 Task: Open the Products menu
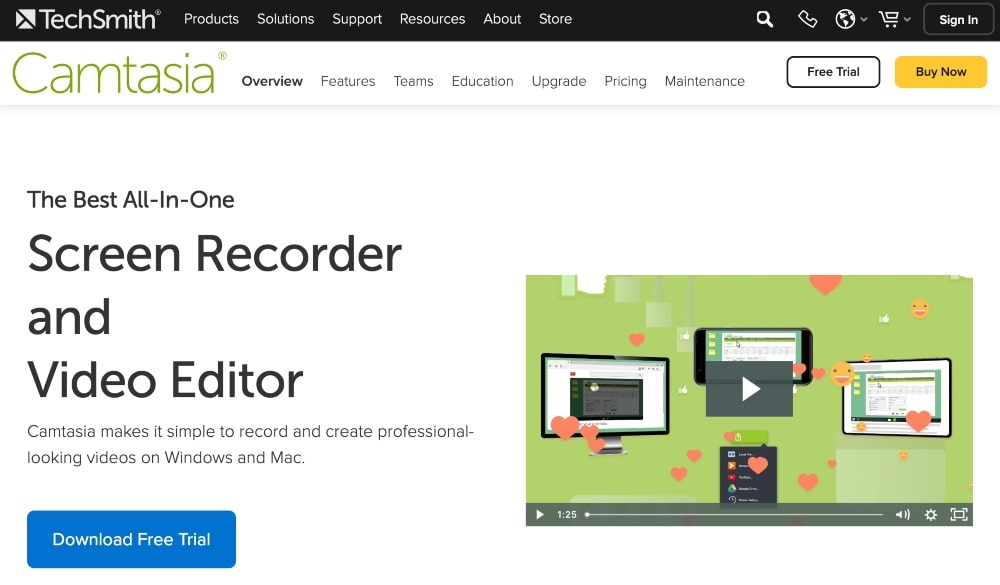coord(211,19)
